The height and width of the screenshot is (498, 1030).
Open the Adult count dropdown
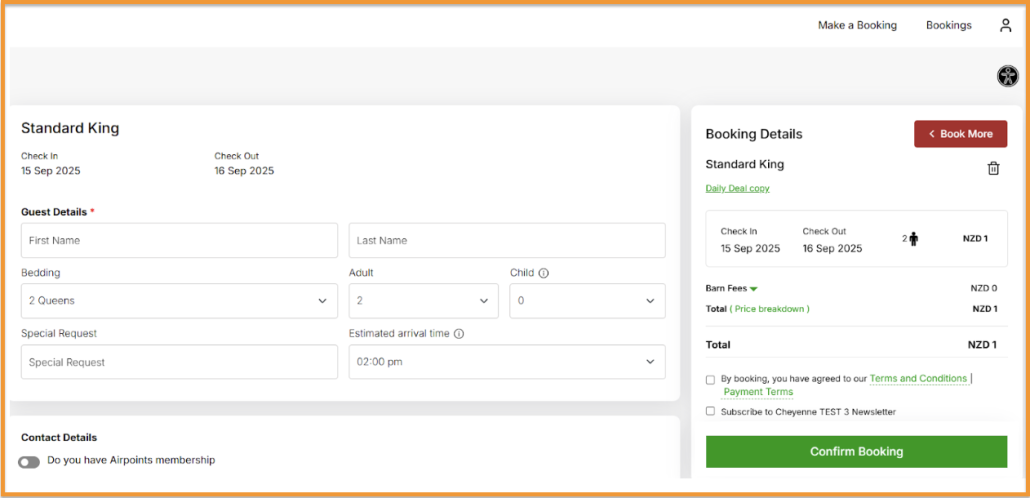423,300
